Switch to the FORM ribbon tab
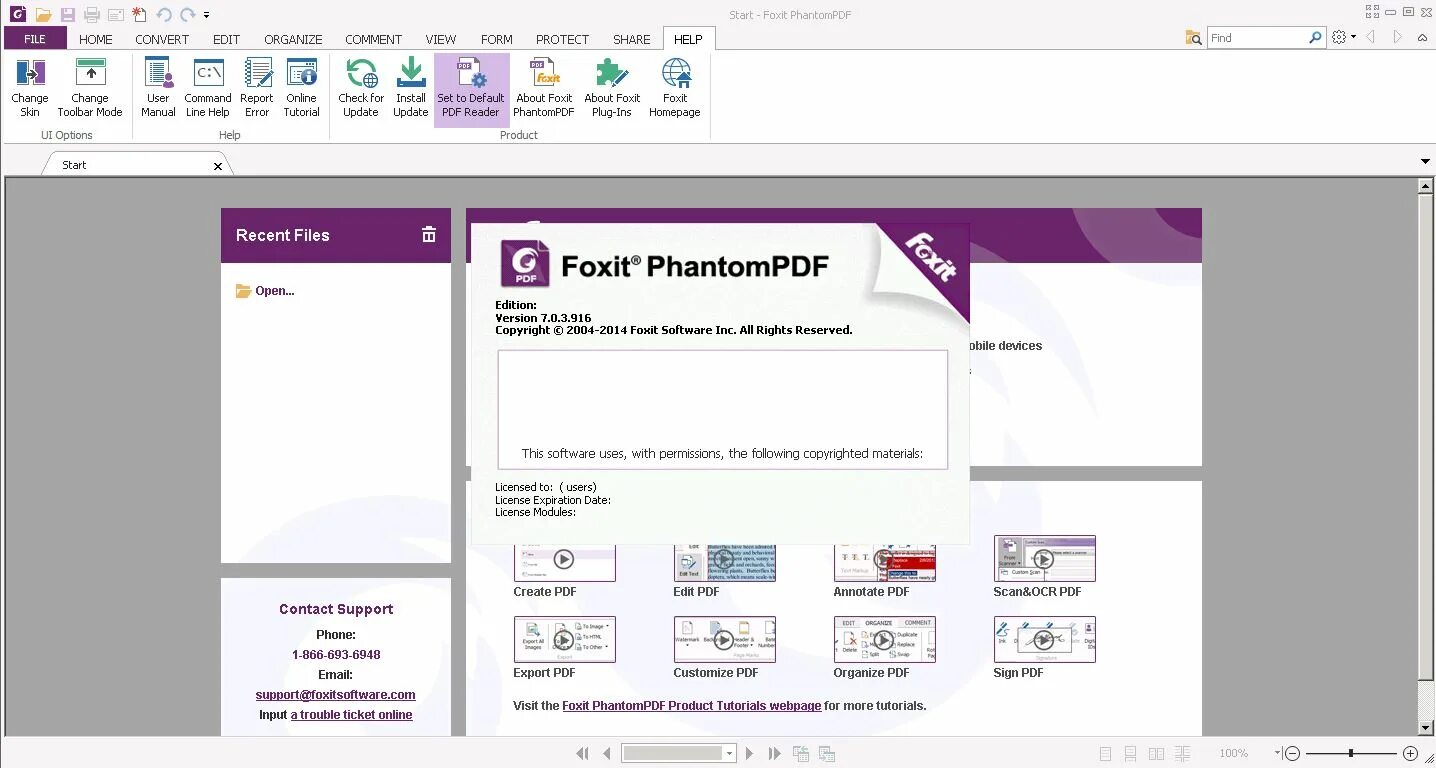 click(x=497, y=39)
